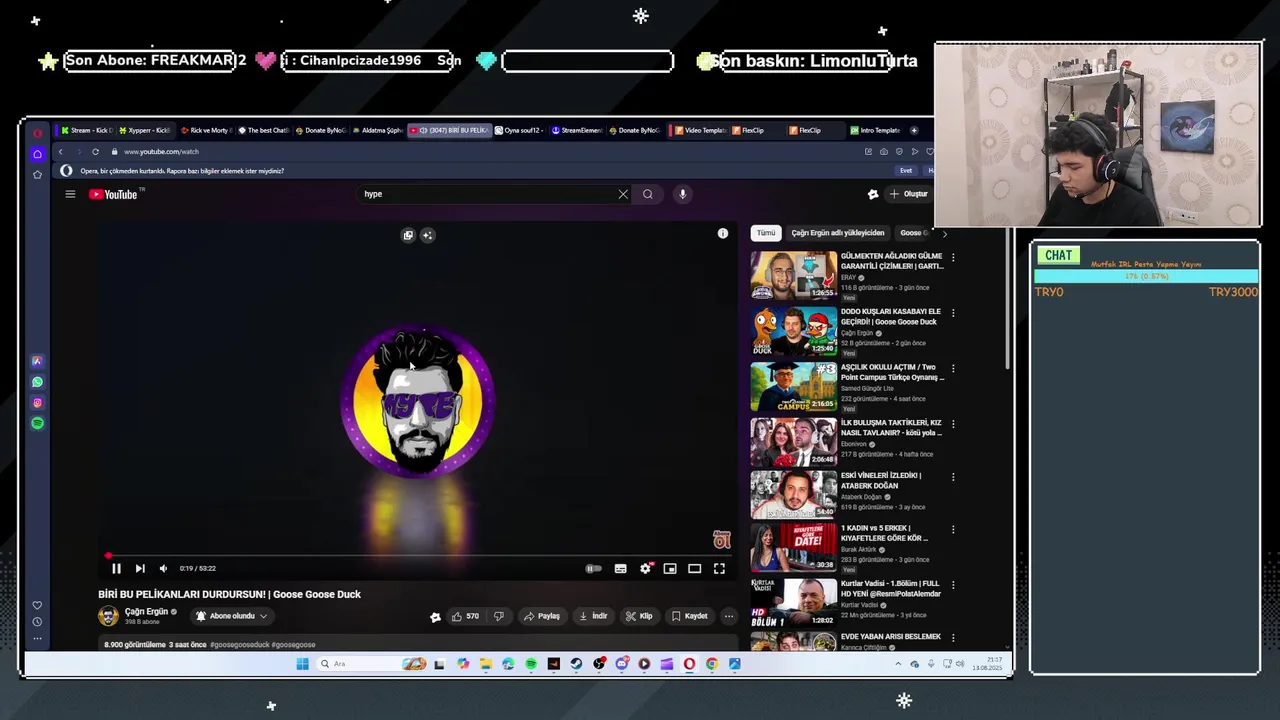Screen dimensions: 1280x720
Task: Open 'GÜLMEKTEN AĞLADIKI GÜLME' video thumbnail
Action: pos(794,275)
